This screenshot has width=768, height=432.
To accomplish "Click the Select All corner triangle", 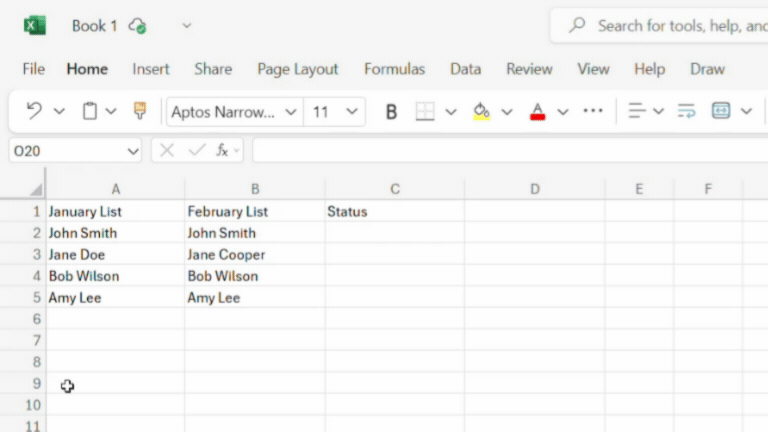I will click(x=36, y=189).
